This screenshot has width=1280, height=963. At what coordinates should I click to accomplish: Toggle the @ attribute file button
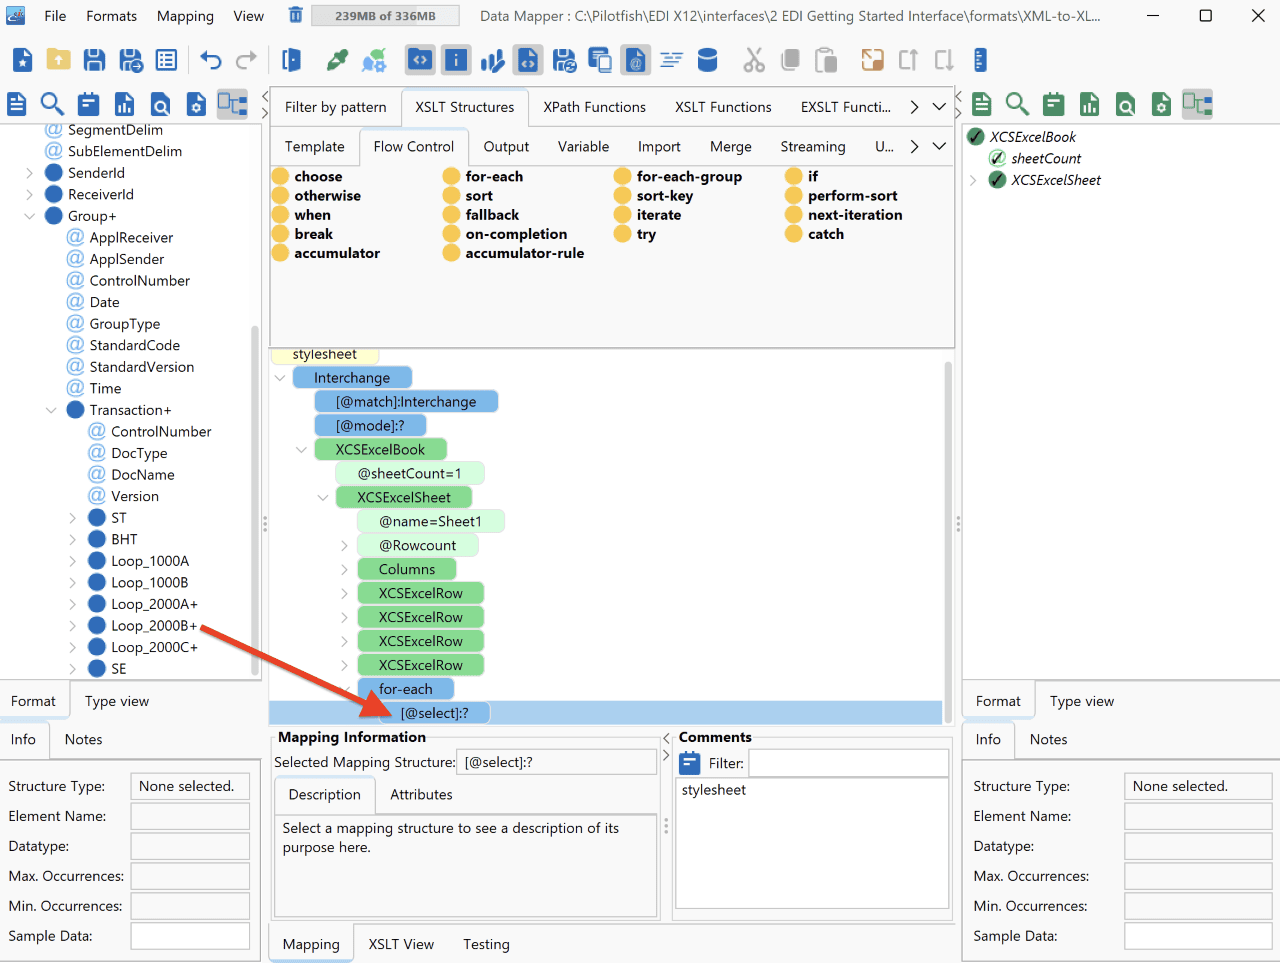point(635,60)
